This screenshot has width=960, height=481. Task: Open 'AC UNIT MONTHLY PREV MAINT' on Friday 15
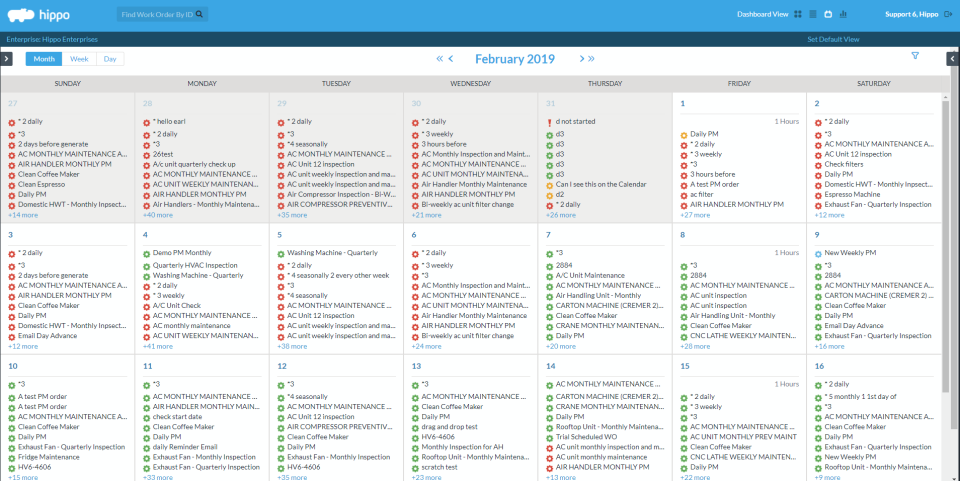[743, 437]
